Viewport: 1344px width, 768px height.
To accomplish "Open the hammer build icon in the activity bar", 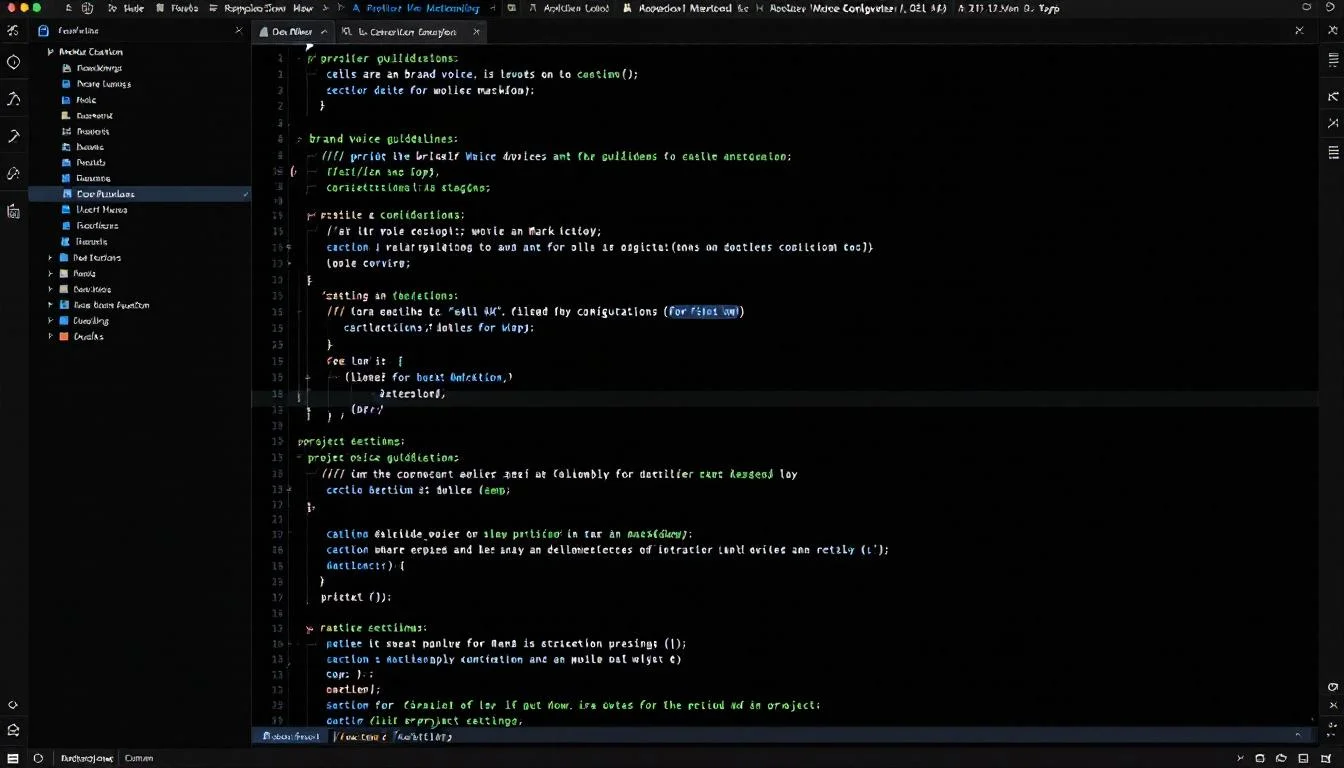I will pos(14,136).
